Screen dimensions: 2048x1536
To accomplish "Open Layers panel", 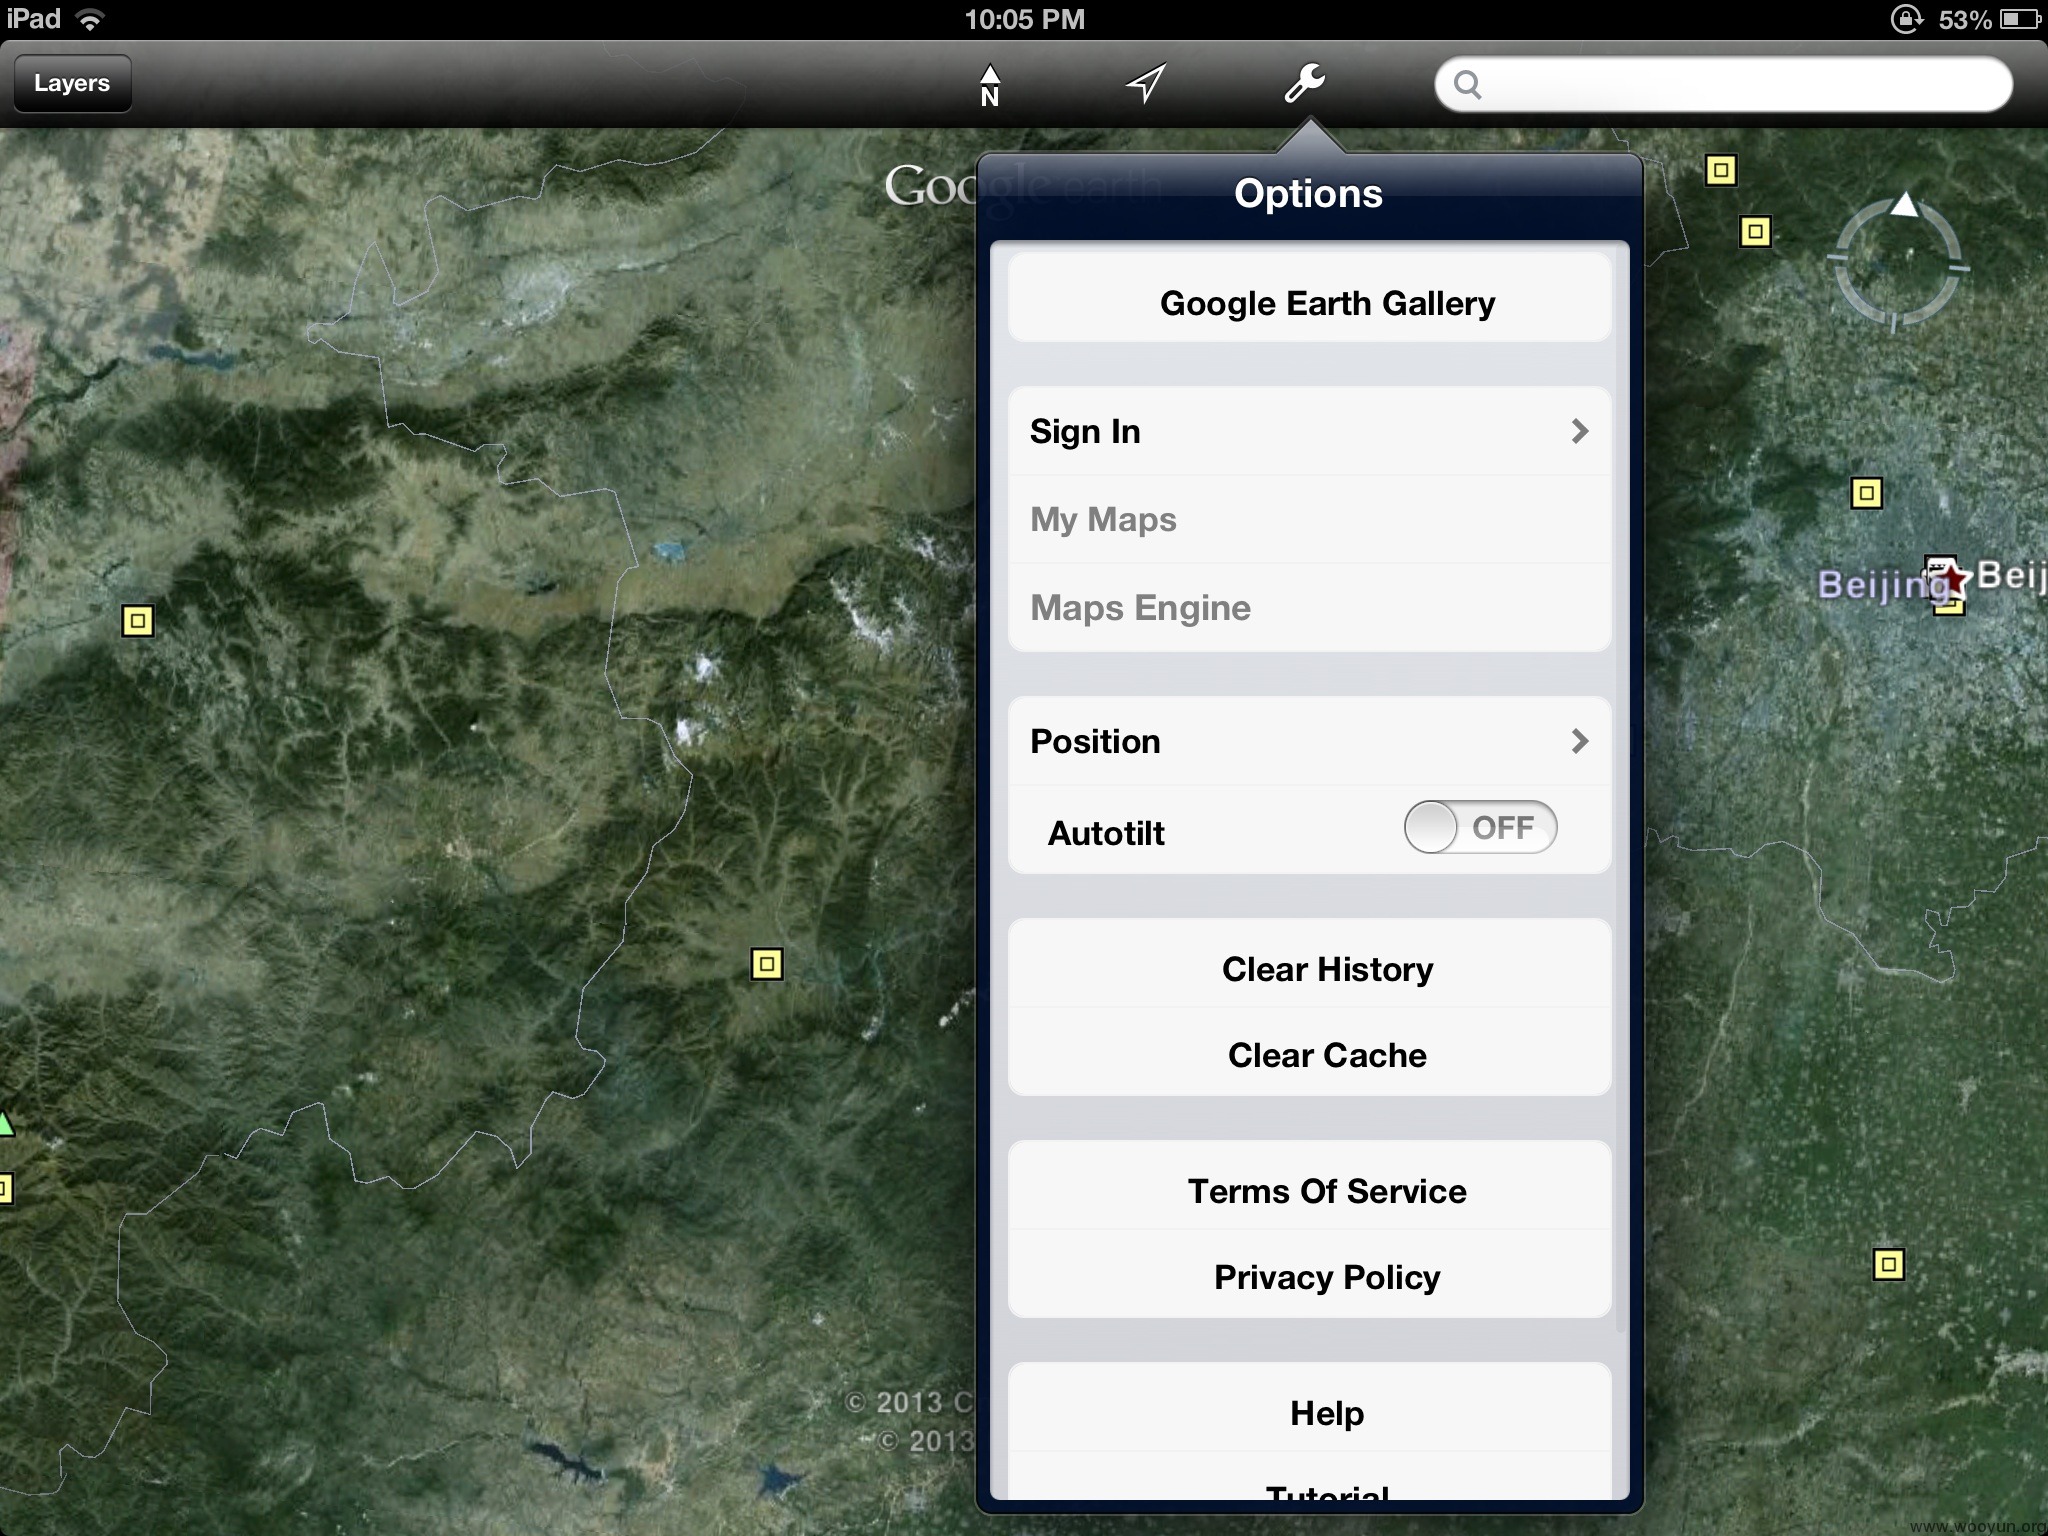I will coord(72,83).
